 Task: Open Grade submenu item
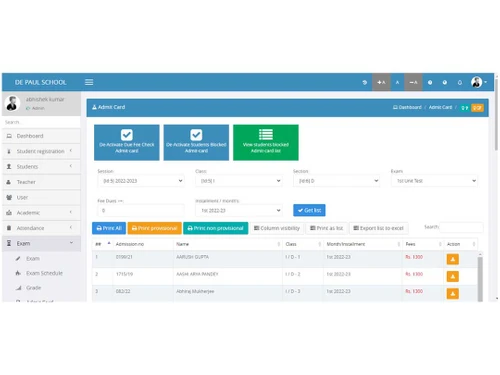41,288
